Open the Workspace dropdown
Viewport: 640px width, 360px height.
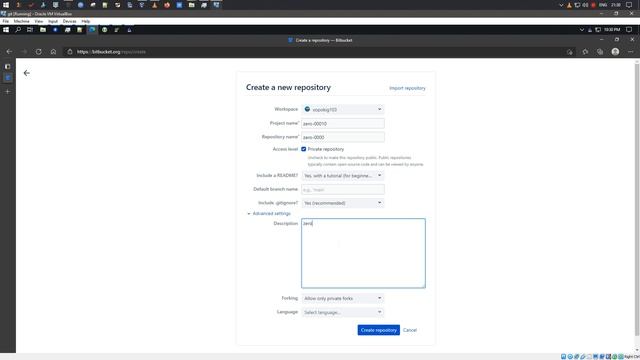coord(342,109)
